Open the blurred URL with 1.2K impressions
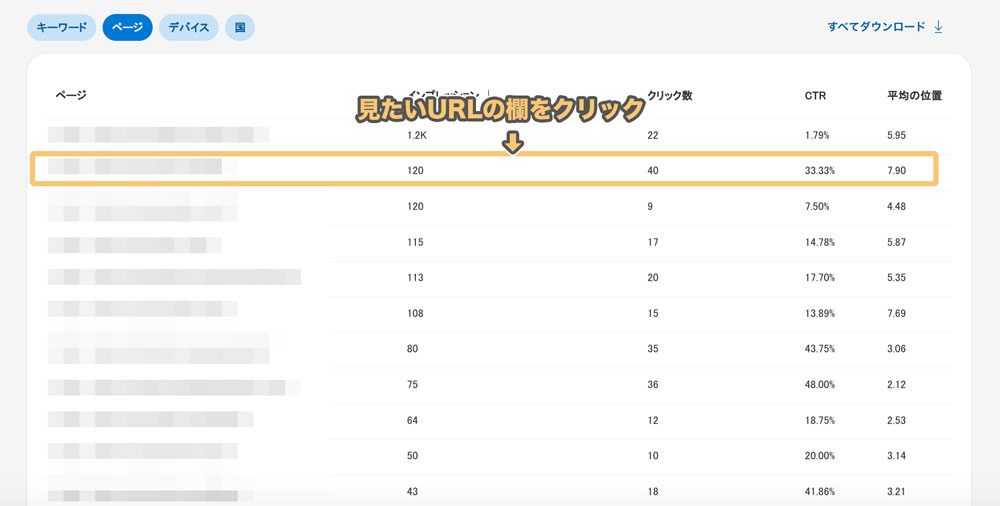Screen dimensions: 1000x506 158,134
